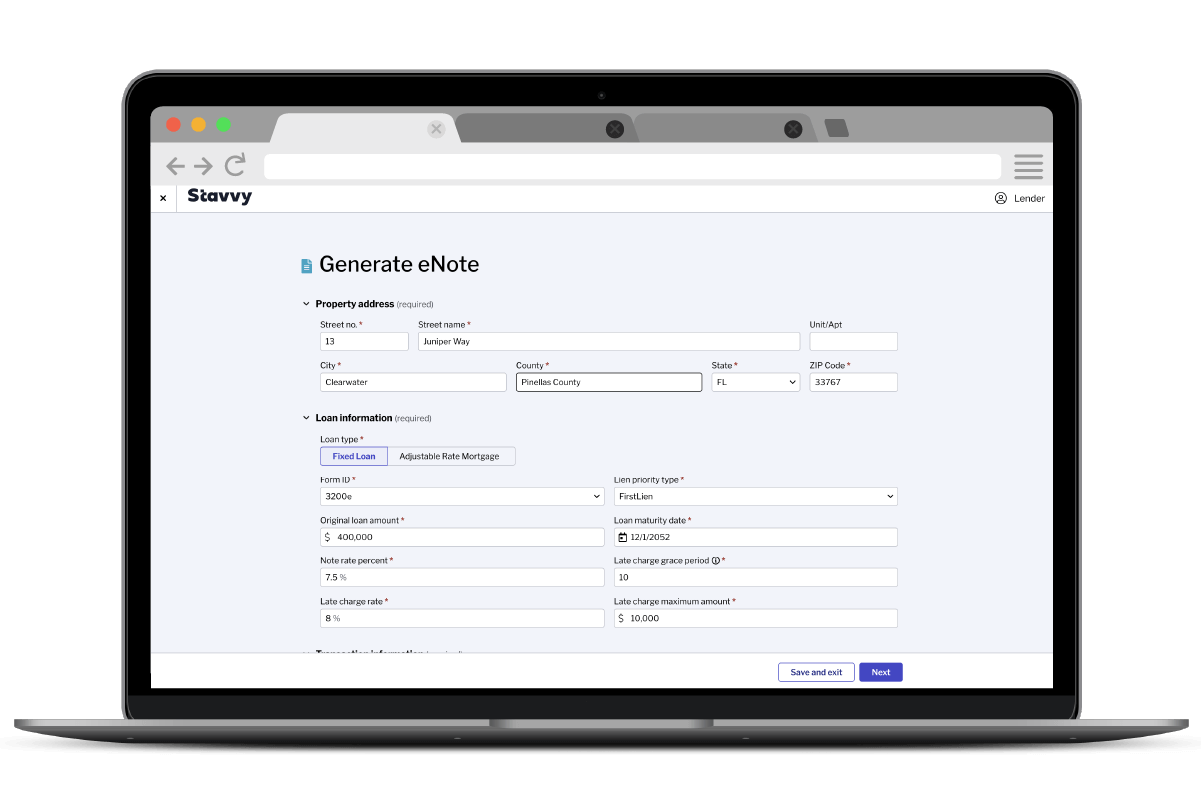Viewport: 1201px width, 796px height.
Task: Collapse the Loan information section
Action: click(306, 418)
